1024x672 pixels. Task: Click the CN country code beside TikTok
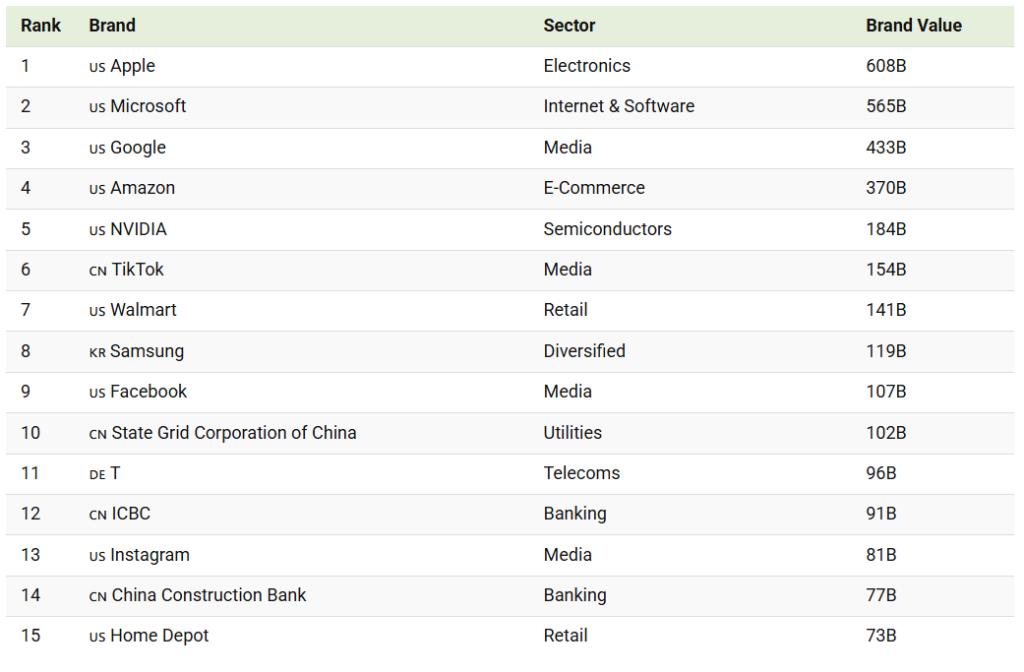(x=97, y=271)
